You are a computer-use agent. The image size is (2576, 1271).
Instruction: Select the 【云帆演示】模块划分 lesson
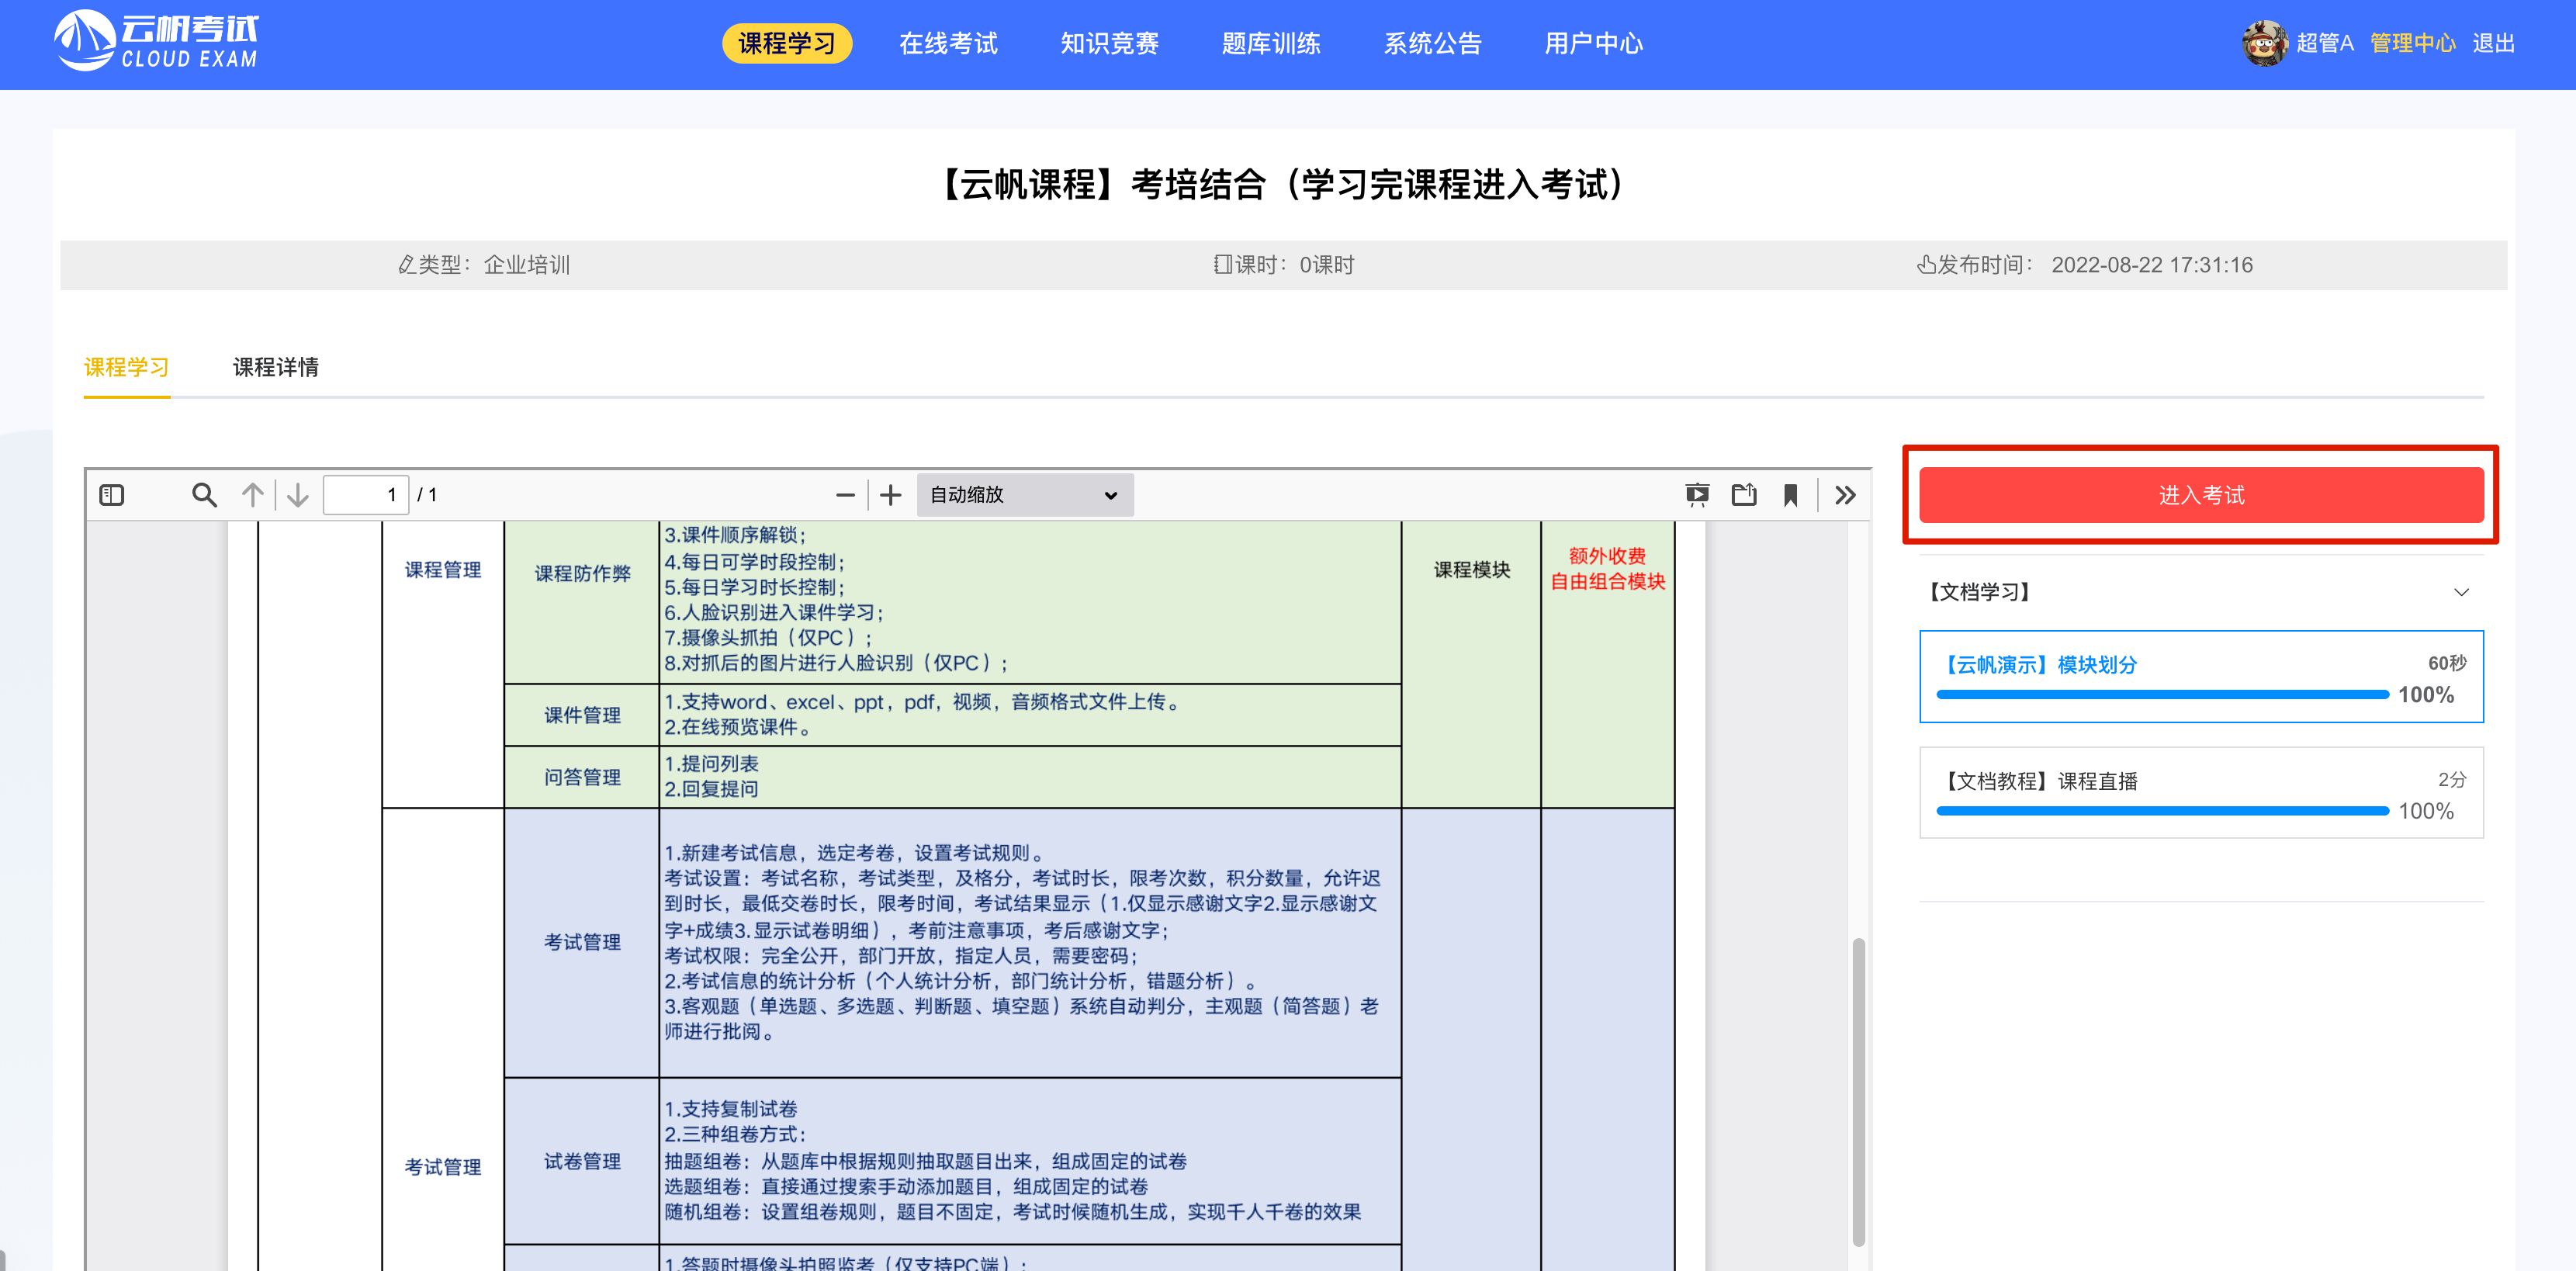pos(2201,676)
